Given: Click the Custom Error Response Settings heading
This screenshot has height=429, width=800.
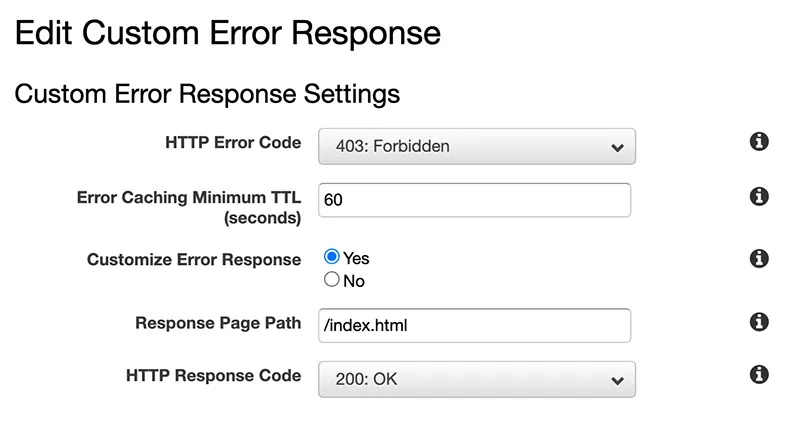Looking at the screenshot, I should (x=207, y=94).
